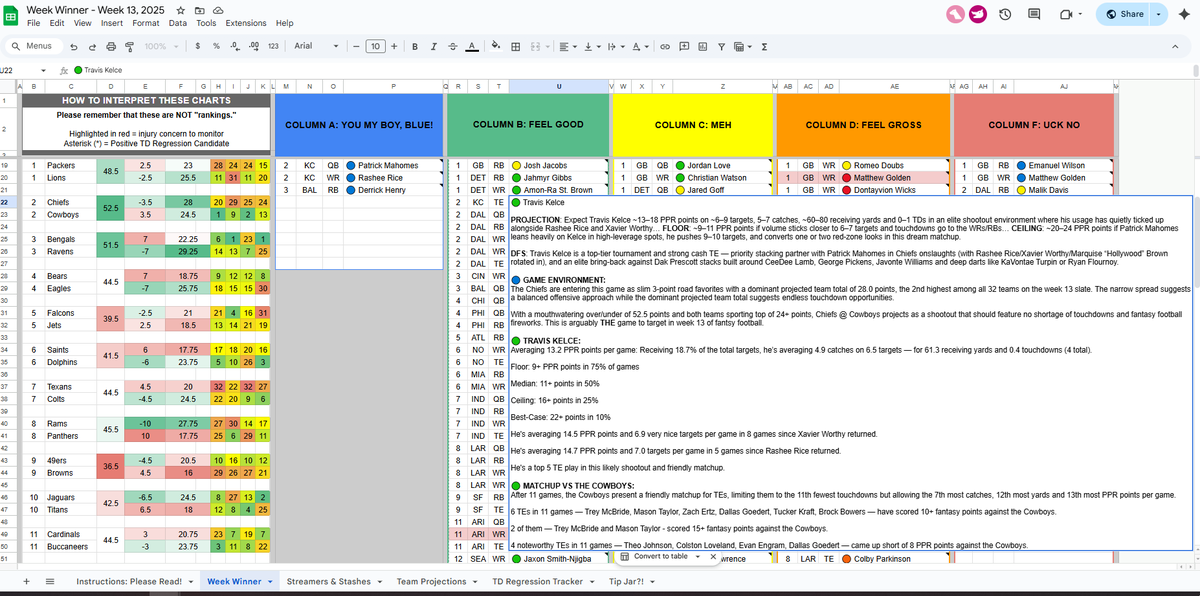This screenshot has width=1200, height=596.
Task: Open the Insert menu
Action: (x=112, y=23)
